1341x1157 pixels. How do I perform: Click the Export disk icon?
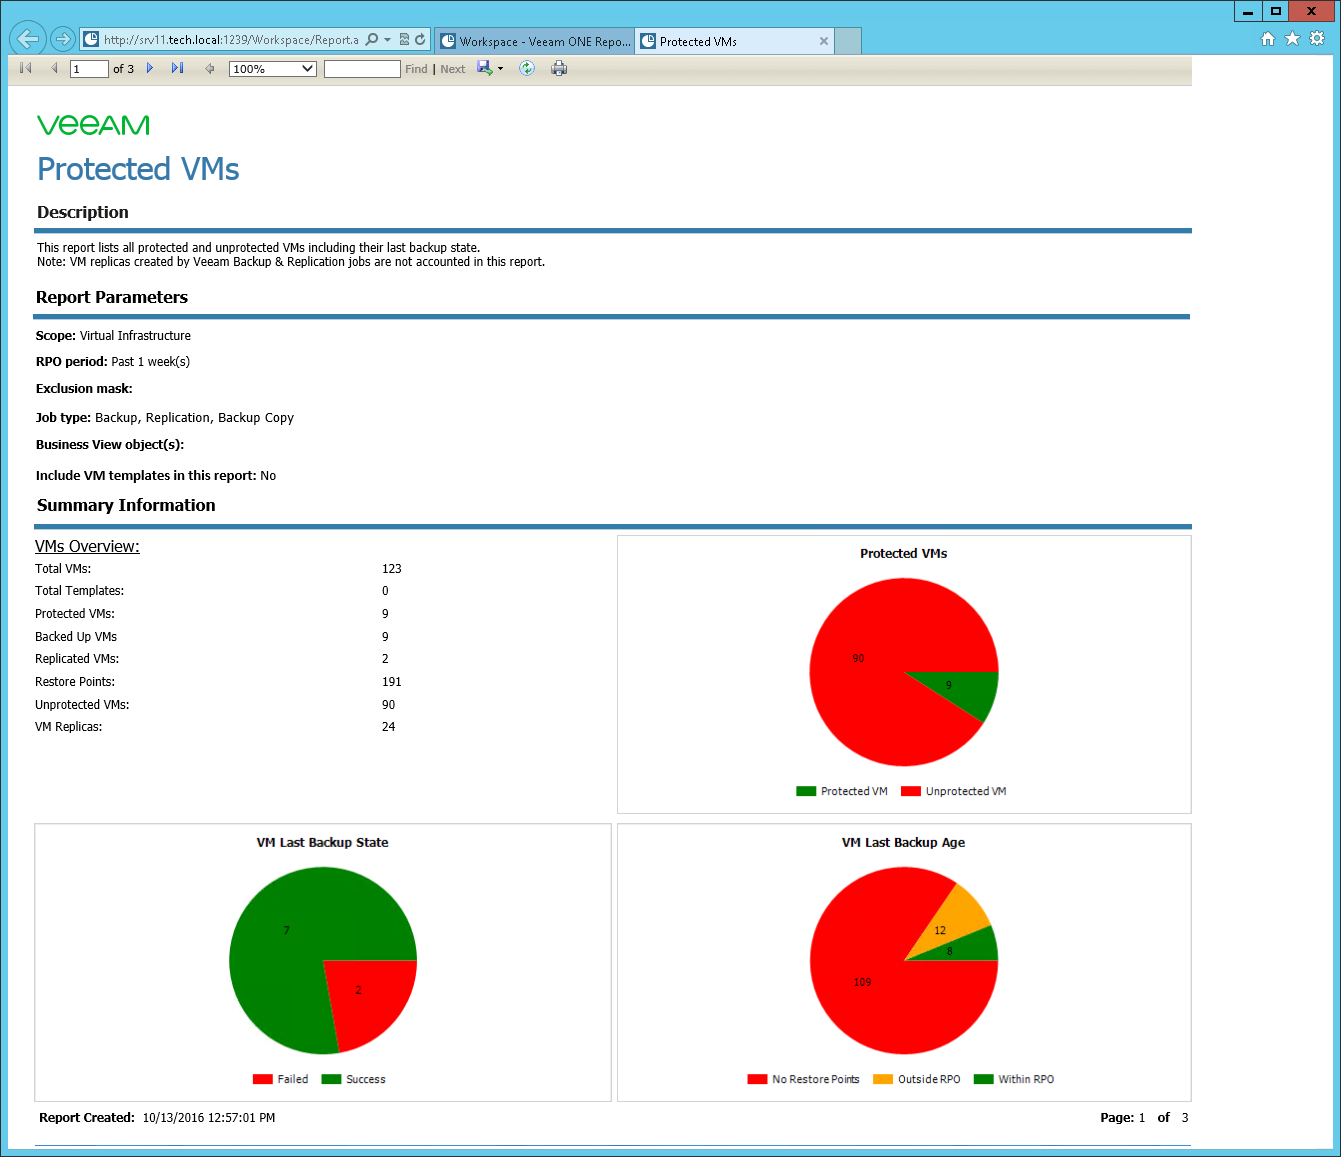pyautogui.click(x=485, y=68)
